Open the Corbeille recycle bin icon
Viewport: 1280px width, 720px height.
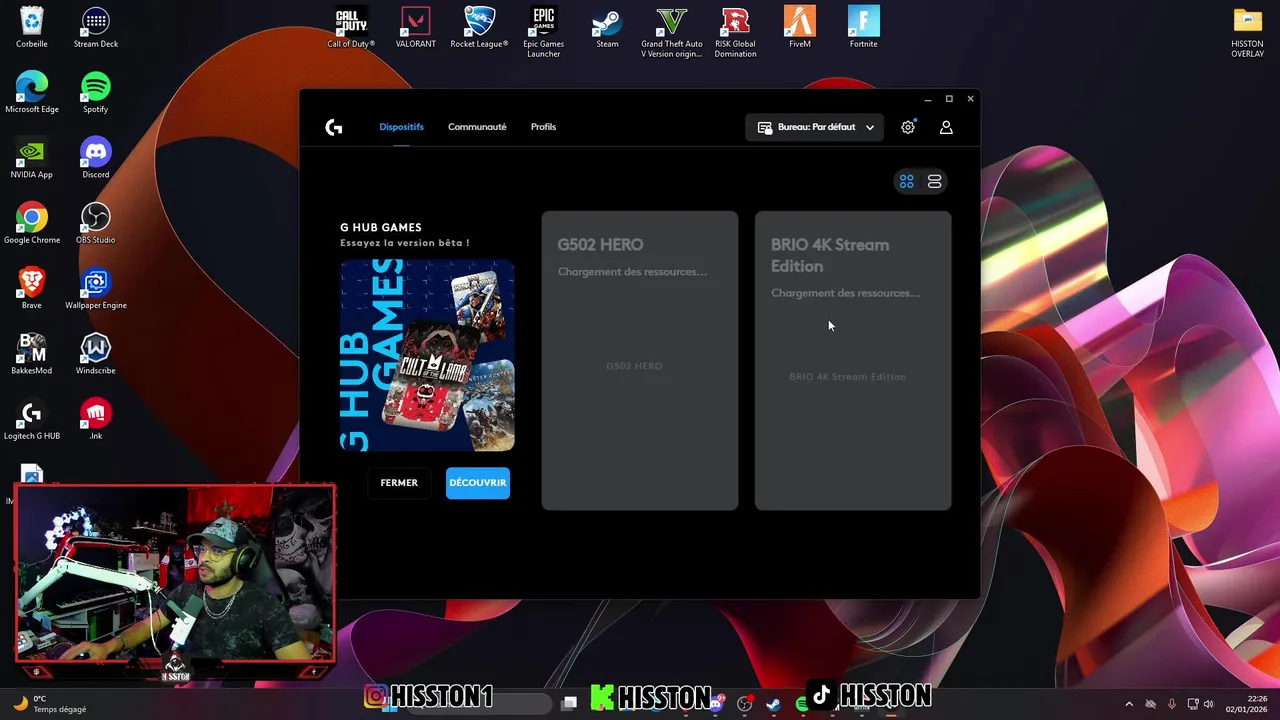pyautogui.click(x=32, y=27)
